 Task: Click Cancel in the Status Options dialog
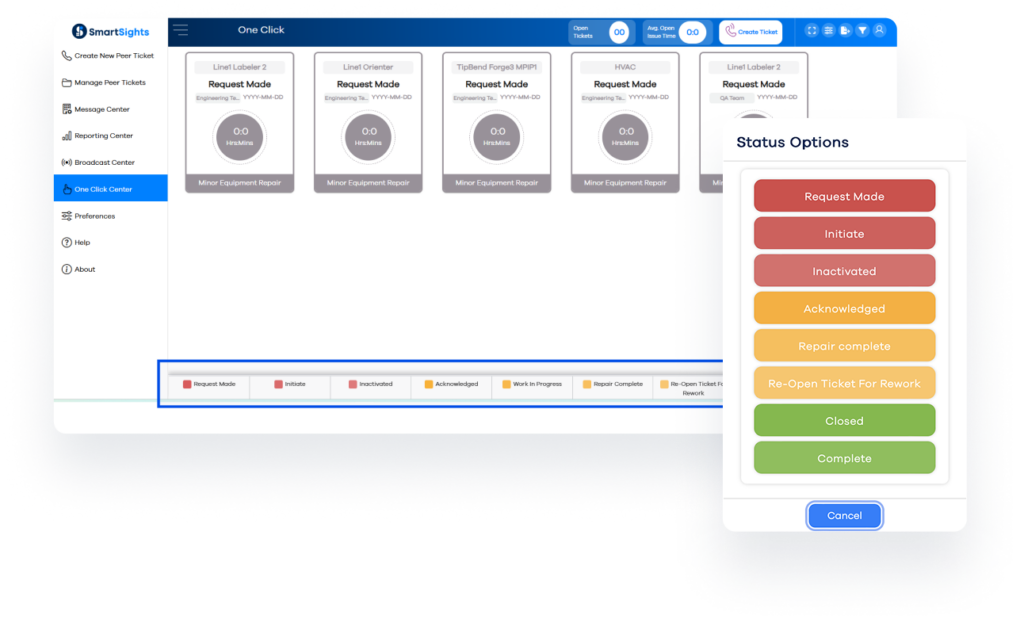click(844, 515)
